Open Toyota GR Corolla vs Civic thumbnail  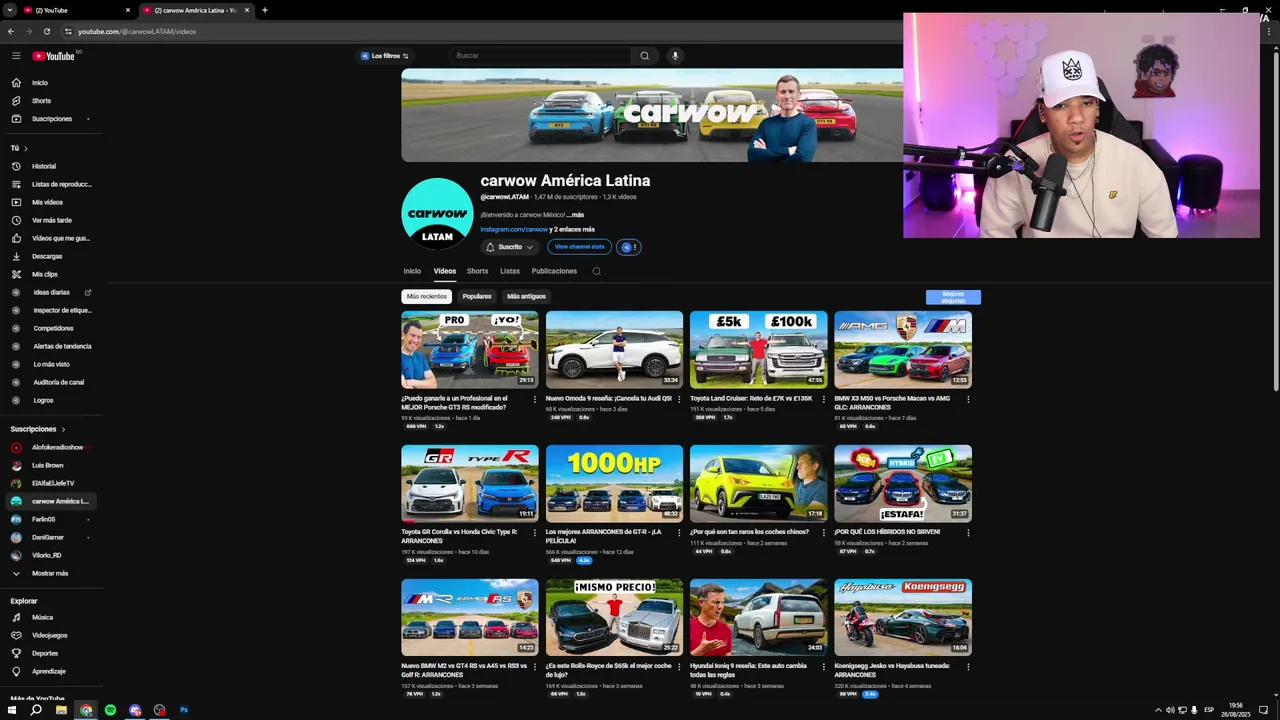470,484
